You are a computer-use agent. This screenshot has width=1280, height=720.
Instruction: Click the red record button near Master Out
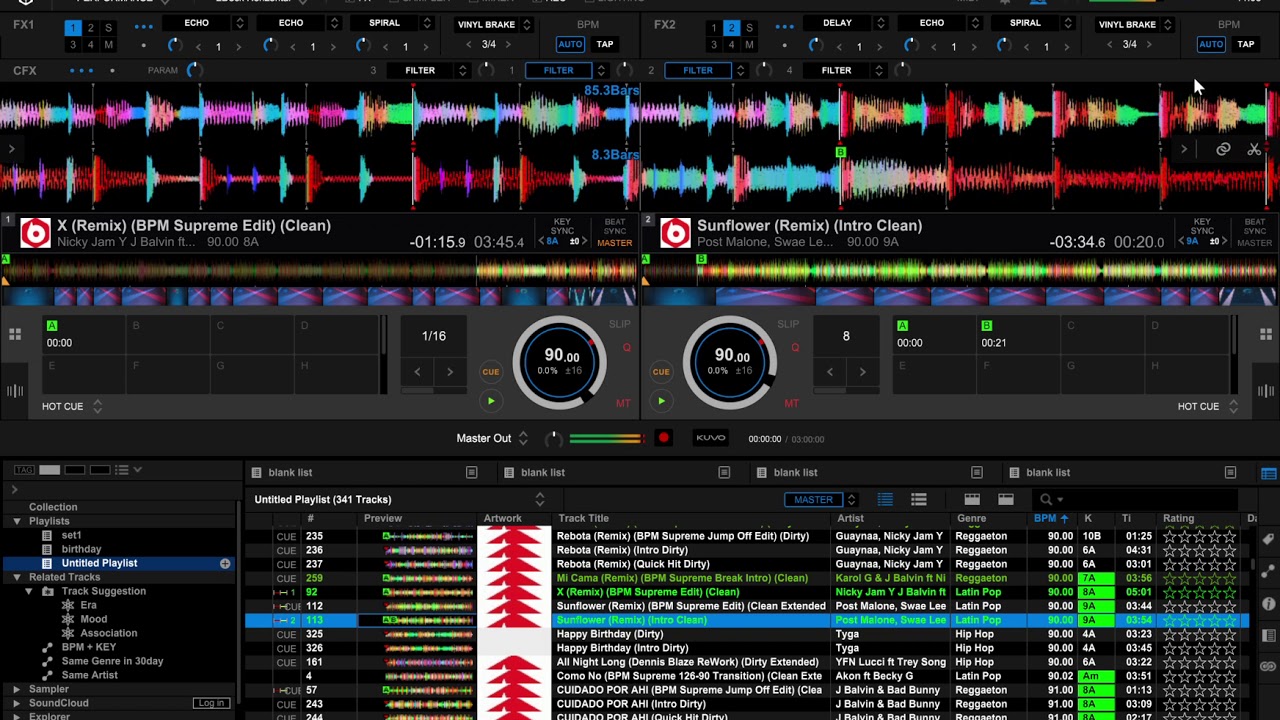tap(663, 438)
